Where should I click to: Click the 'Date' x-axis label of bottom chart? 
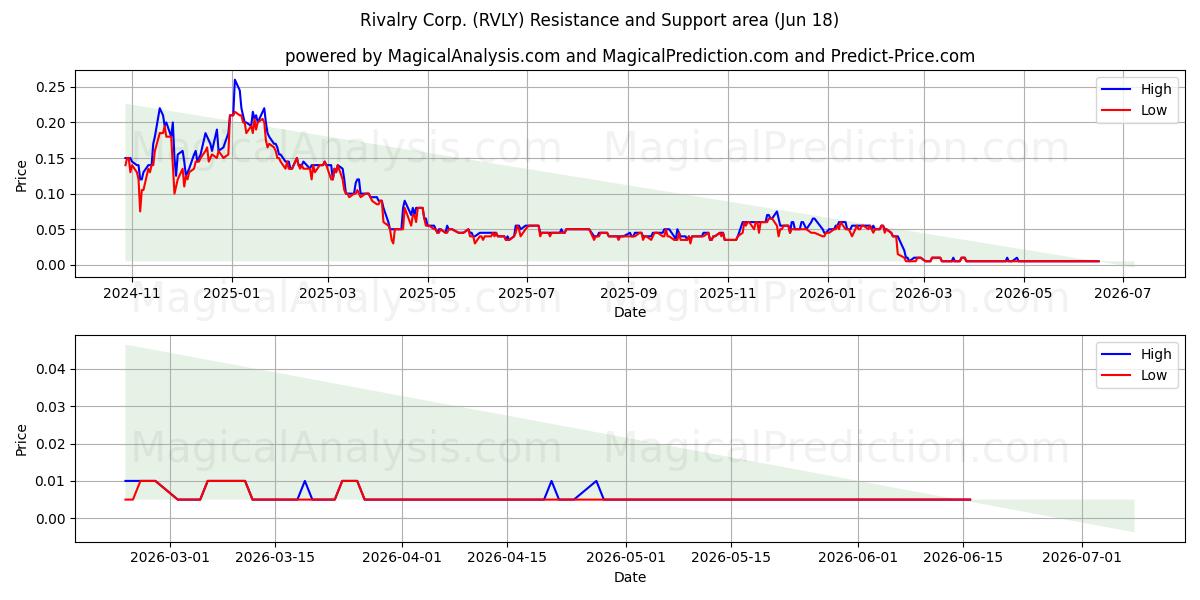coord(630,577)
